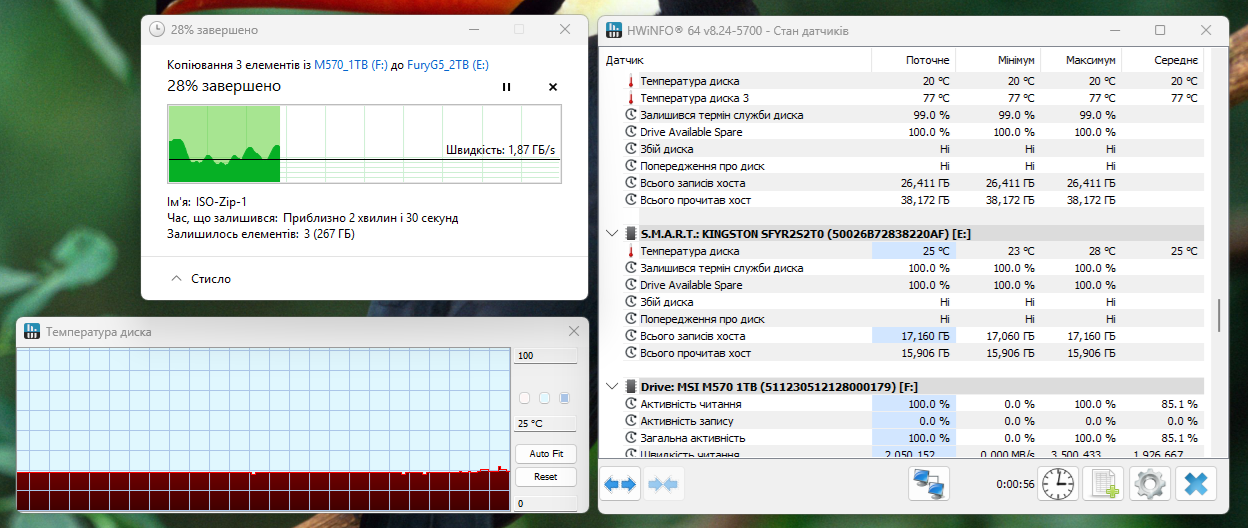Click the current value field showing 25 °C
This screenshot has width=1248, height=528.
546,424
